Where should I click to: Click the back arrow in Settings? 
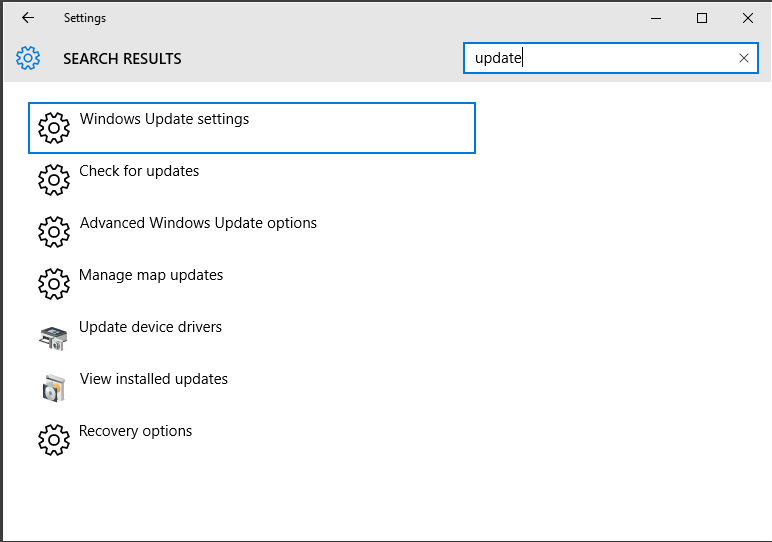point(28,18)
